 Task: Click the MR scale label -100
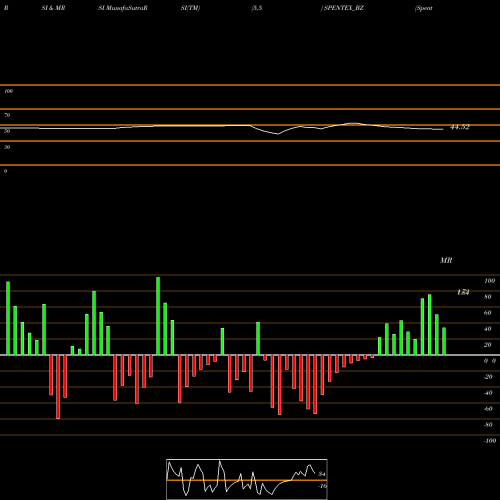(490, 441)
